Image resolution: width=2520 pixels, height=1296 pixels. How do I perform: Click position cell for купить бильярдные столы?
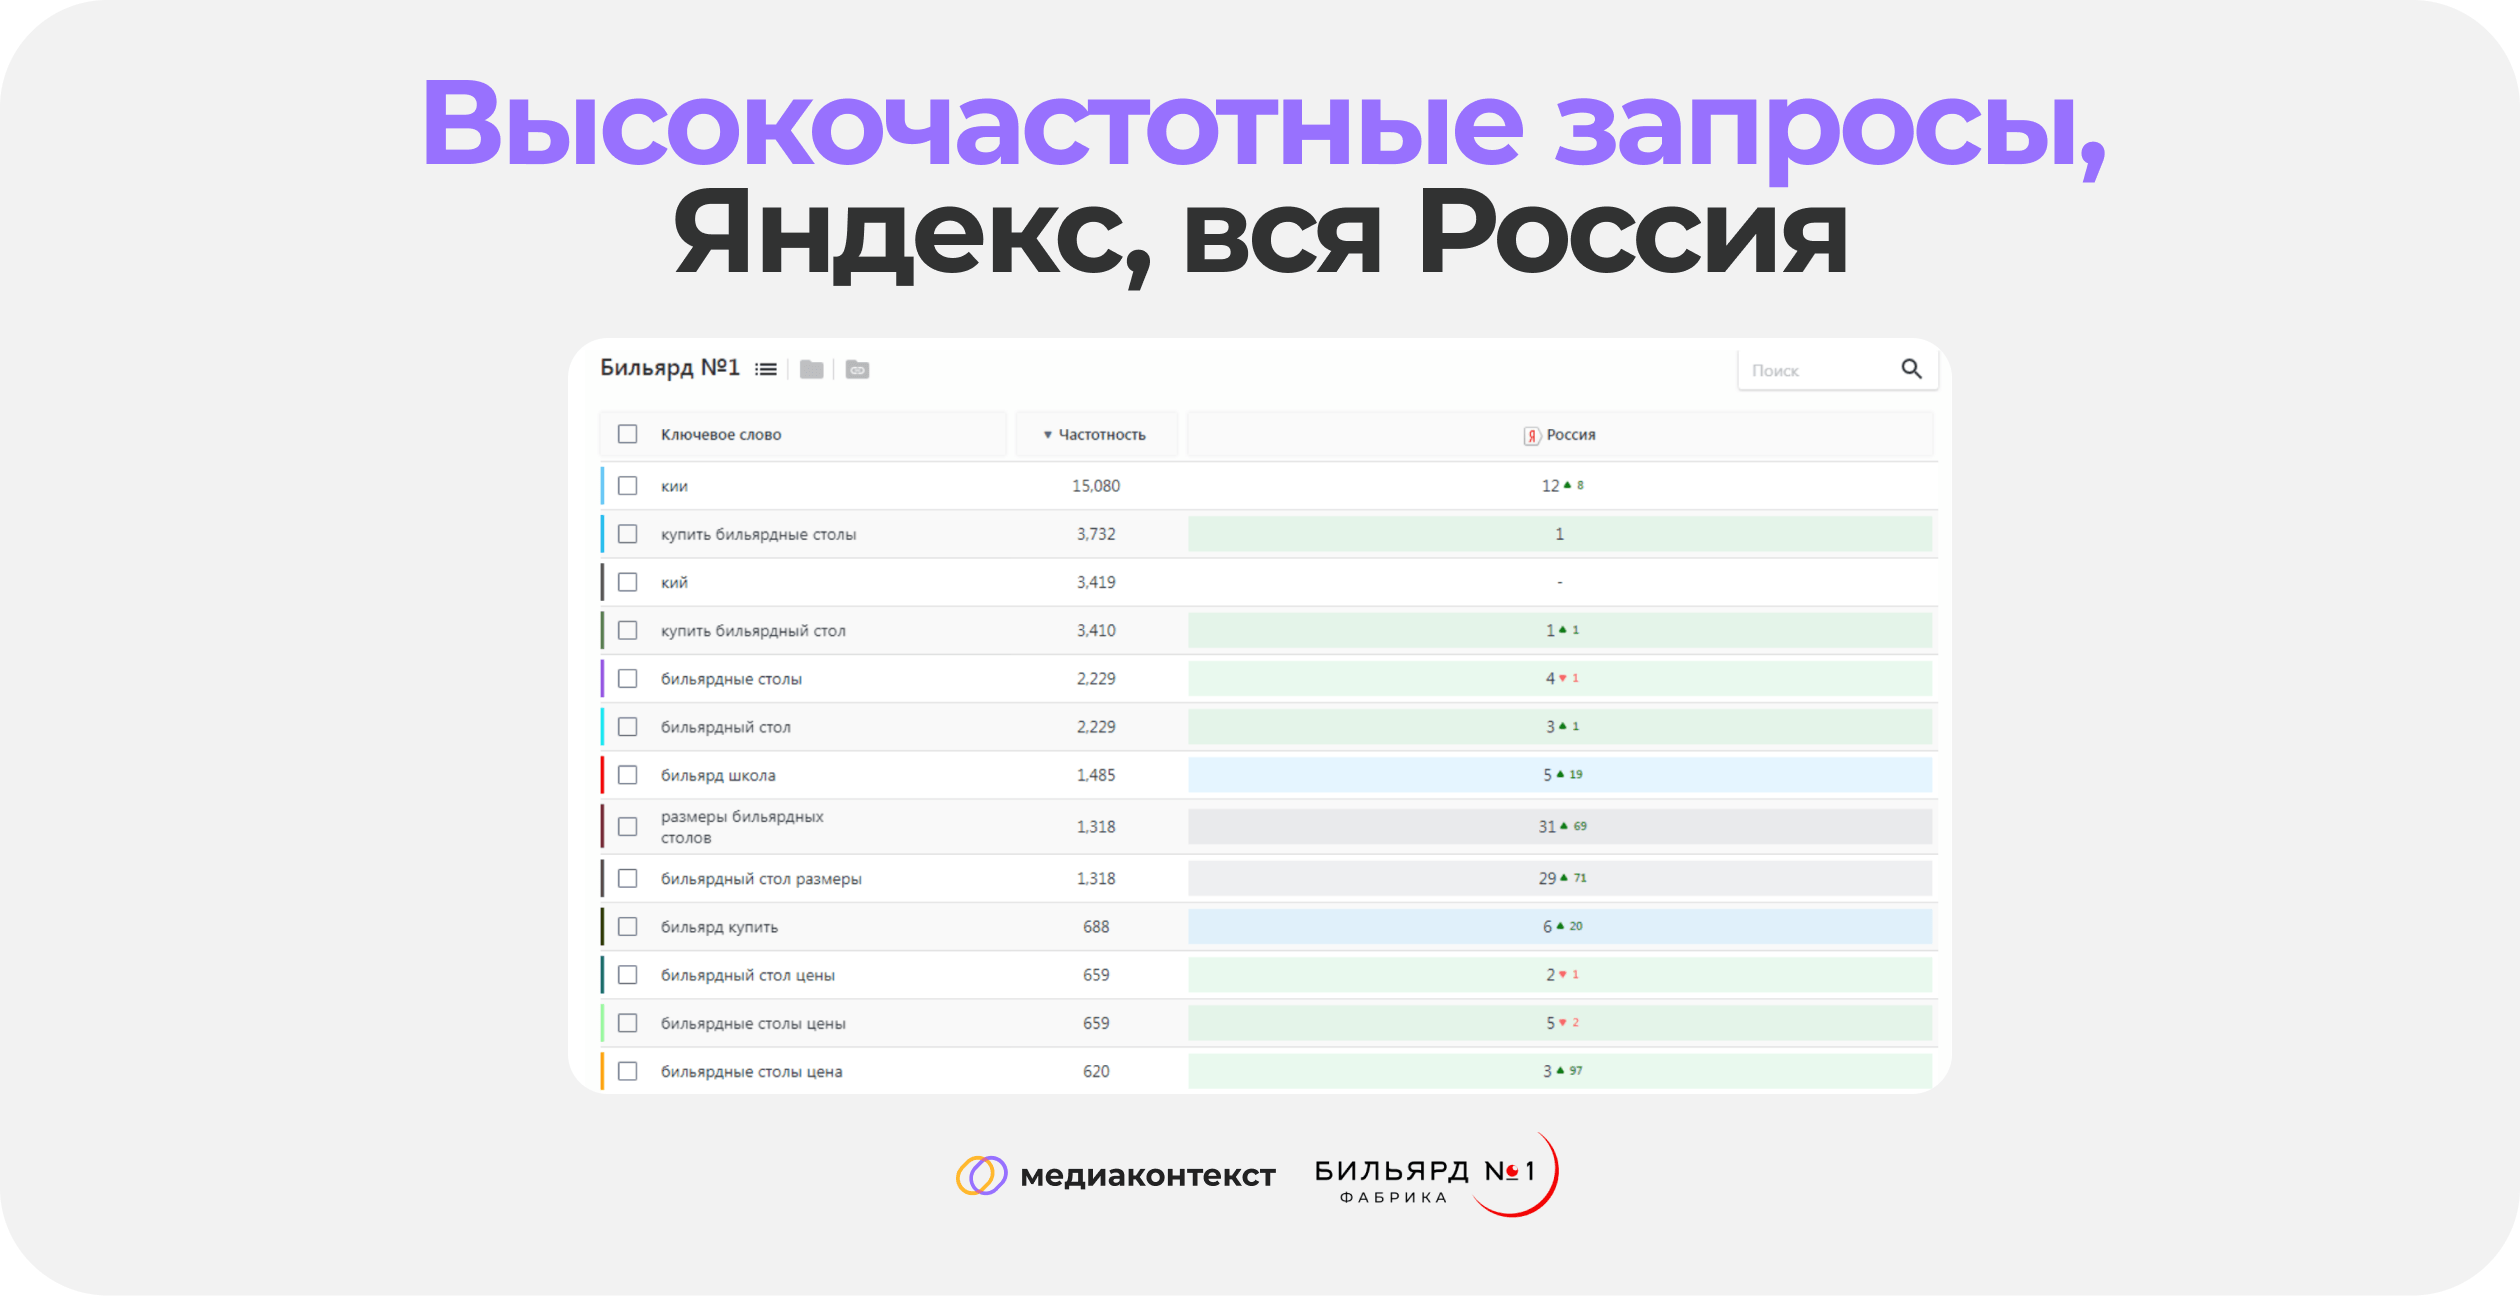(1560, 534)
